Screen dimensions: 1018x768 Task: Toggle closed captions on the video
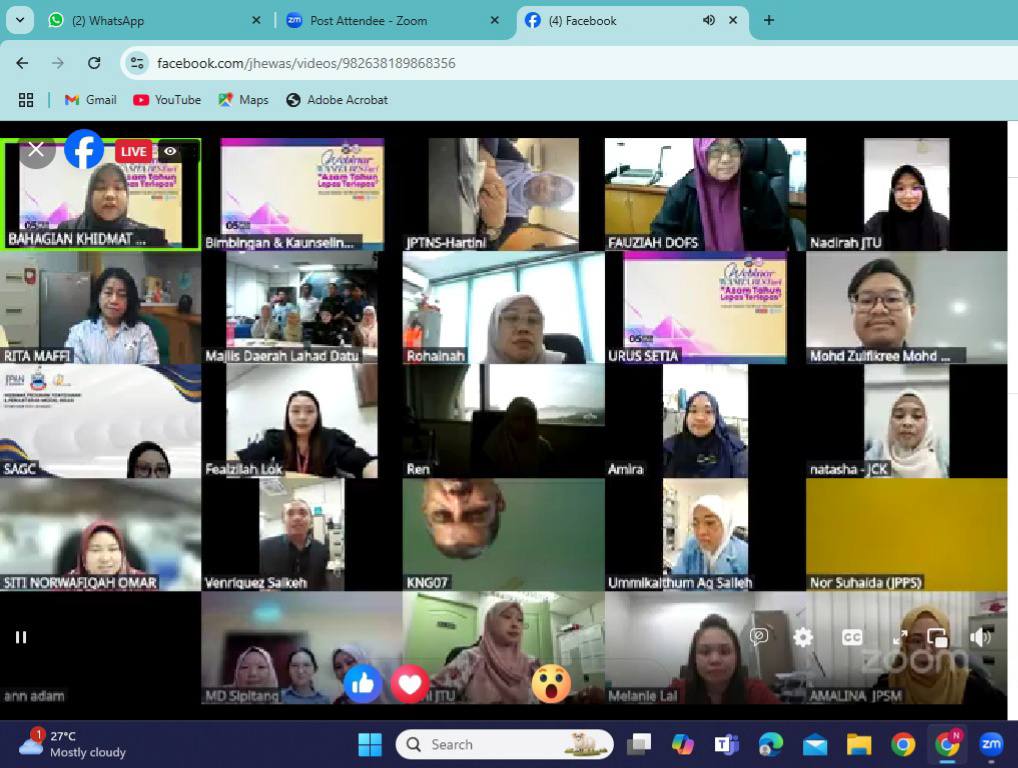click(851, 637)
